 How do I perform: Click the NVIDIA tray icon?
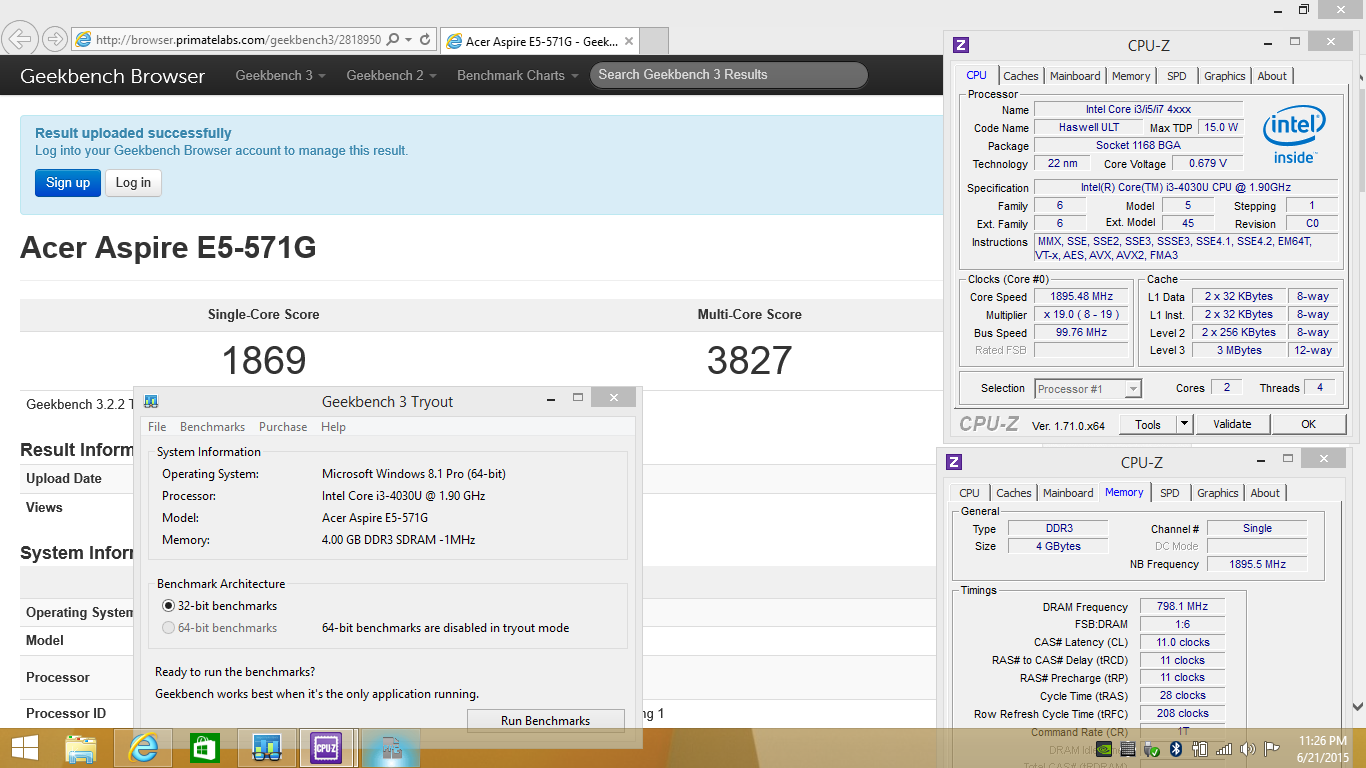coord(1104,749)
